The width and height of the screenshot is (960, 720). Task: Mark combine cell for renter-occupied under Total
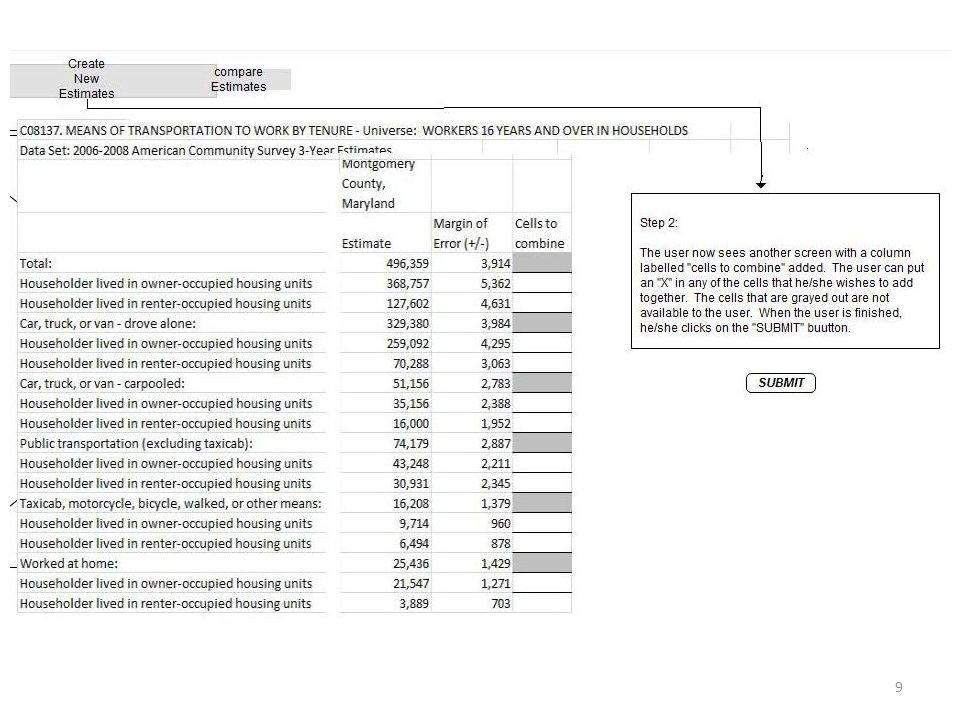click(542, 303)
